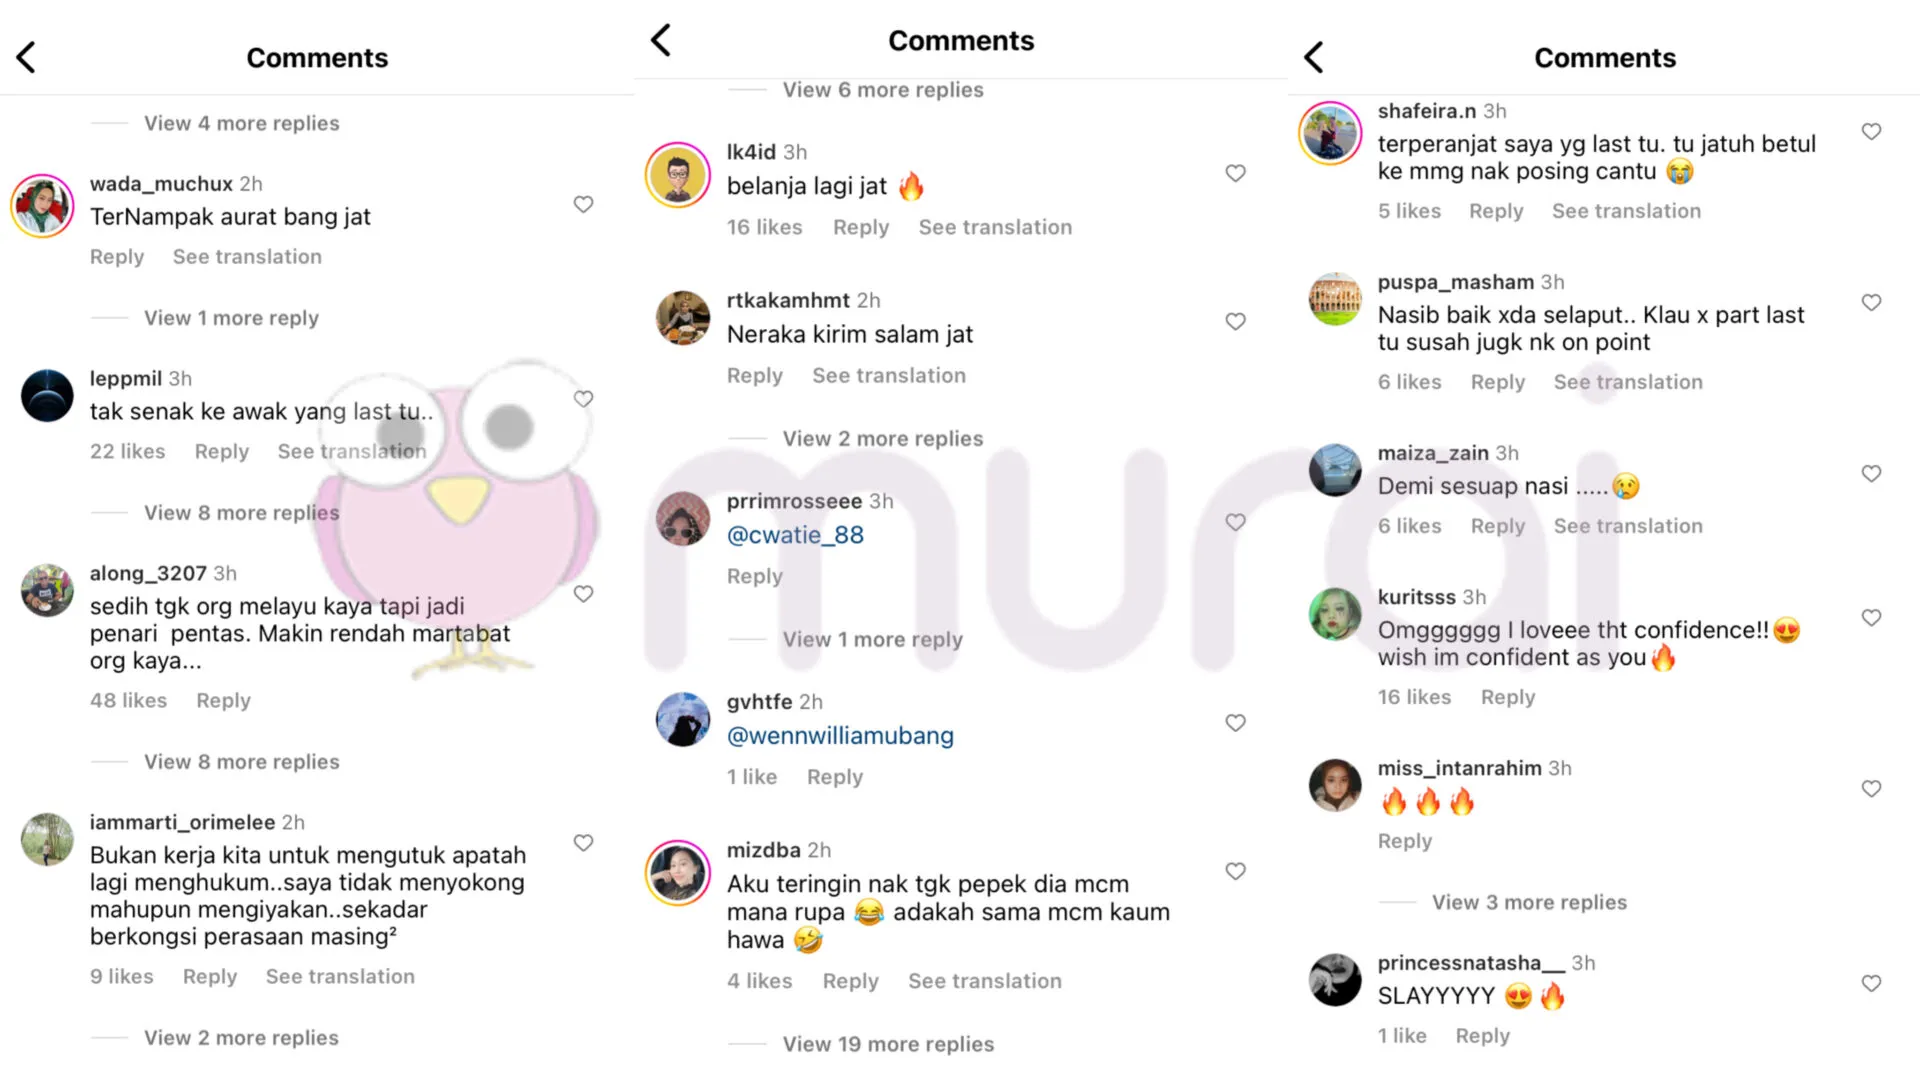The height and width of the screenshot is (1068, 1920).
Task: Heart mizdba's comment
Action: 1236,871
